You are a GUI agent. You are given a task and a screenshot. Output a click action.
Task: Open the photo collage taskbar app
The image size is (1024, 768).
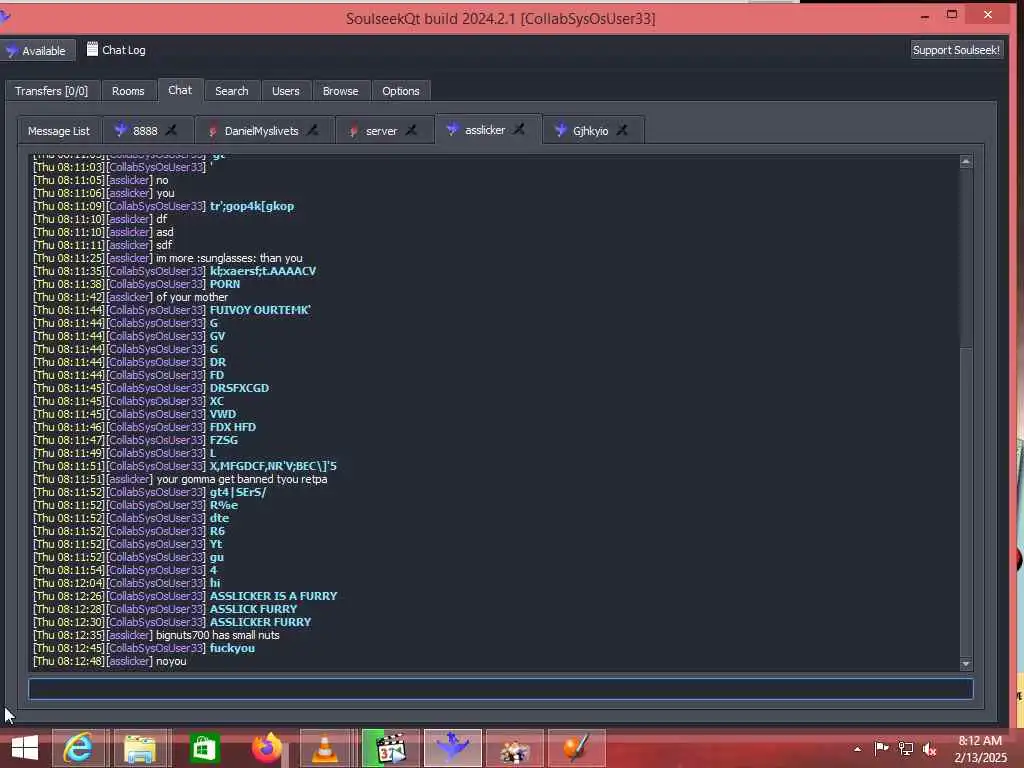click(515, 748)
